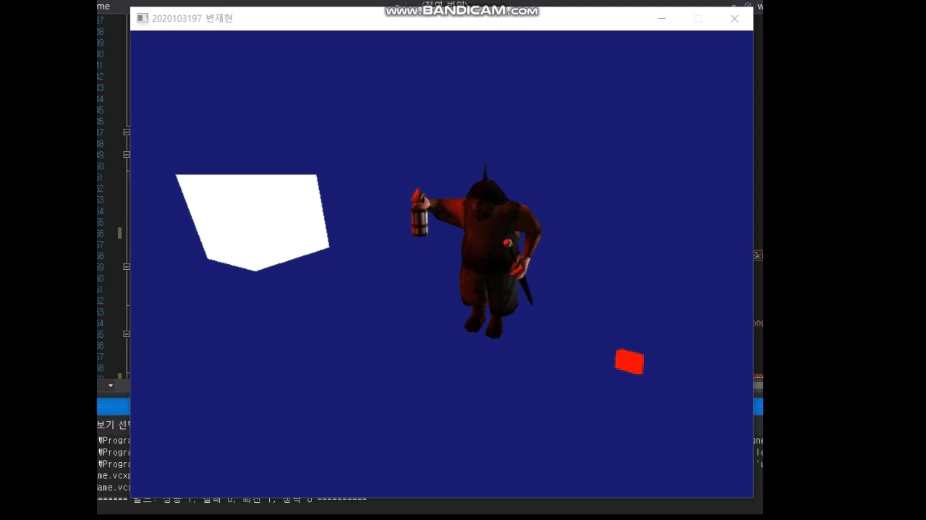Viewport: 926px width, 520px height.
Task: Click the small red square in the scene
Action: 630,361
